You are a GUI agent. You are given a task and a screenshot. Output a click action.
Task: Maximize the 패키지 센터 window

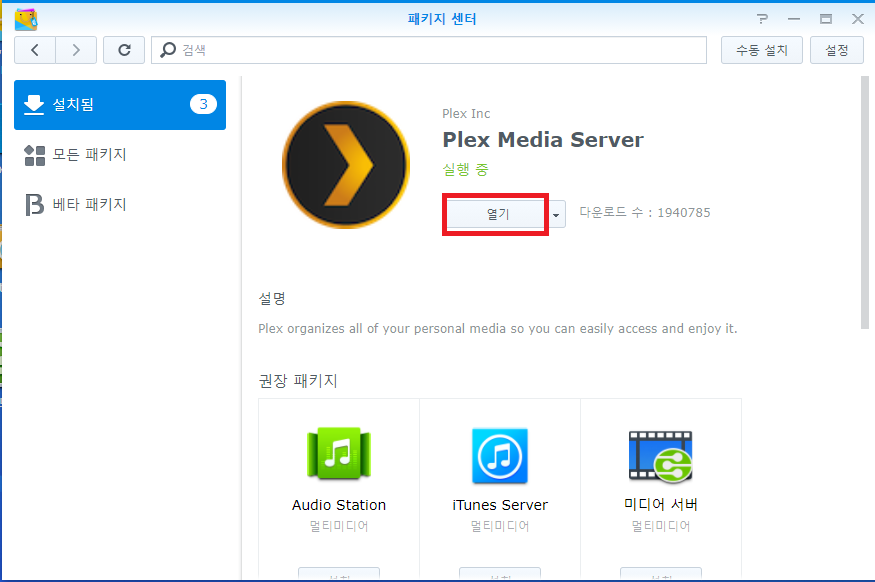(x=826, y=19)
